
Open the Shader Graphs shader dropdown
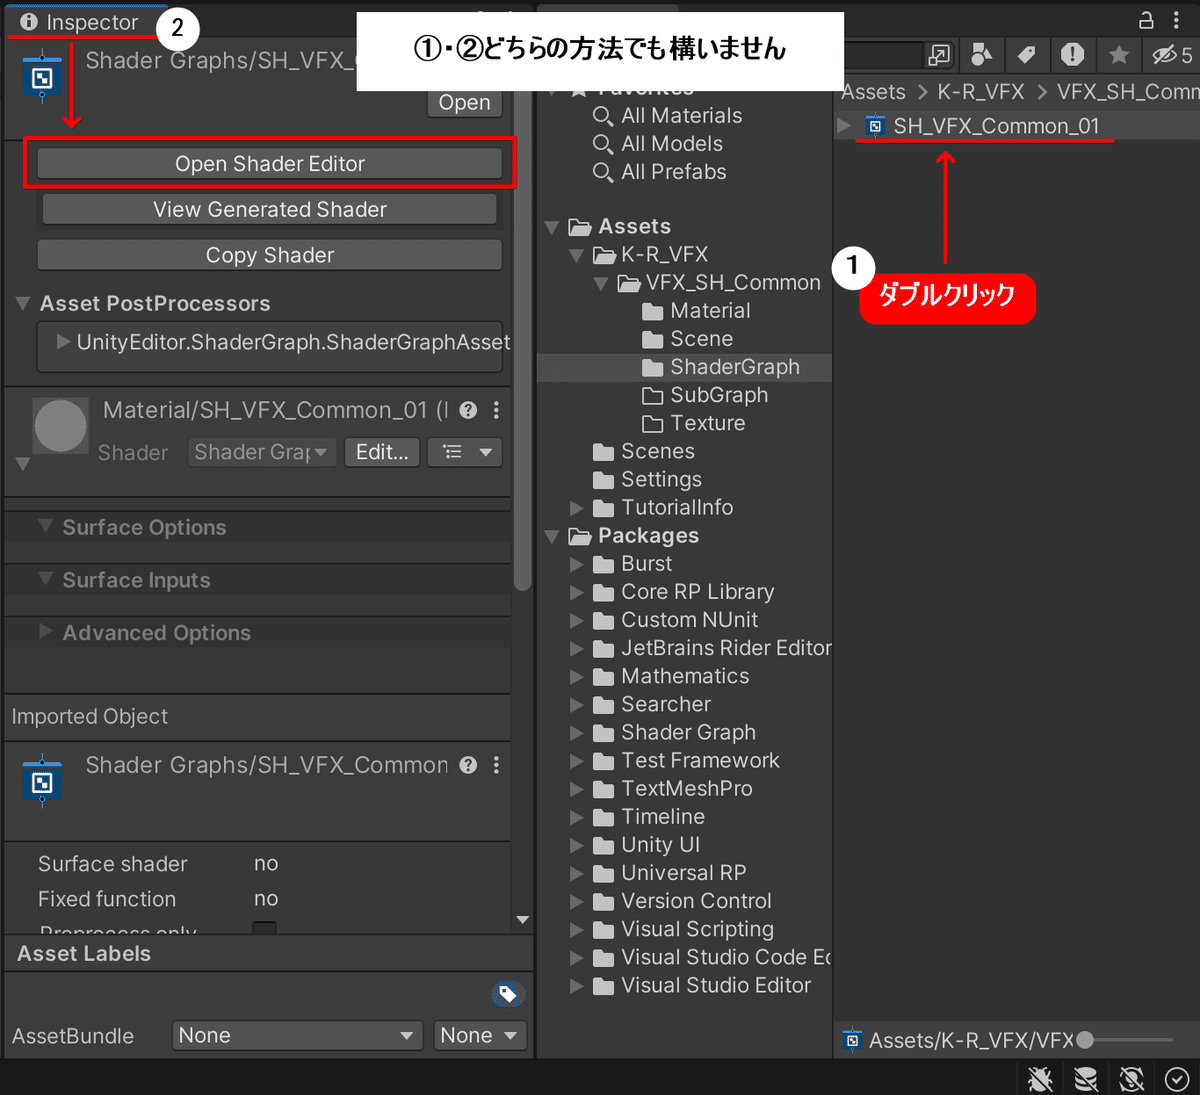[x=260, y=452]
